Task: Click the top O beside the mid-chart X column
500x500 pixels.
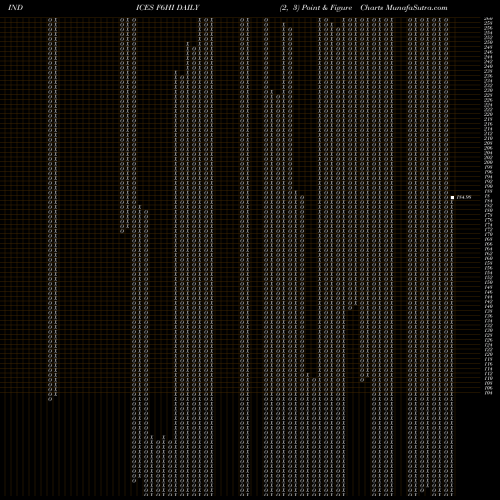Action: (x=302, y=197)
